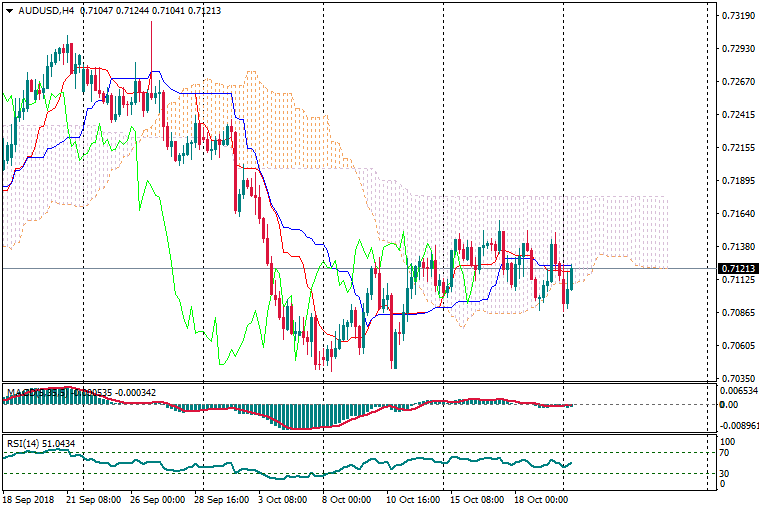Click the 0.71640 price scale value
Viewport: 759px width, 511px height.
click(x=736, y=214)
